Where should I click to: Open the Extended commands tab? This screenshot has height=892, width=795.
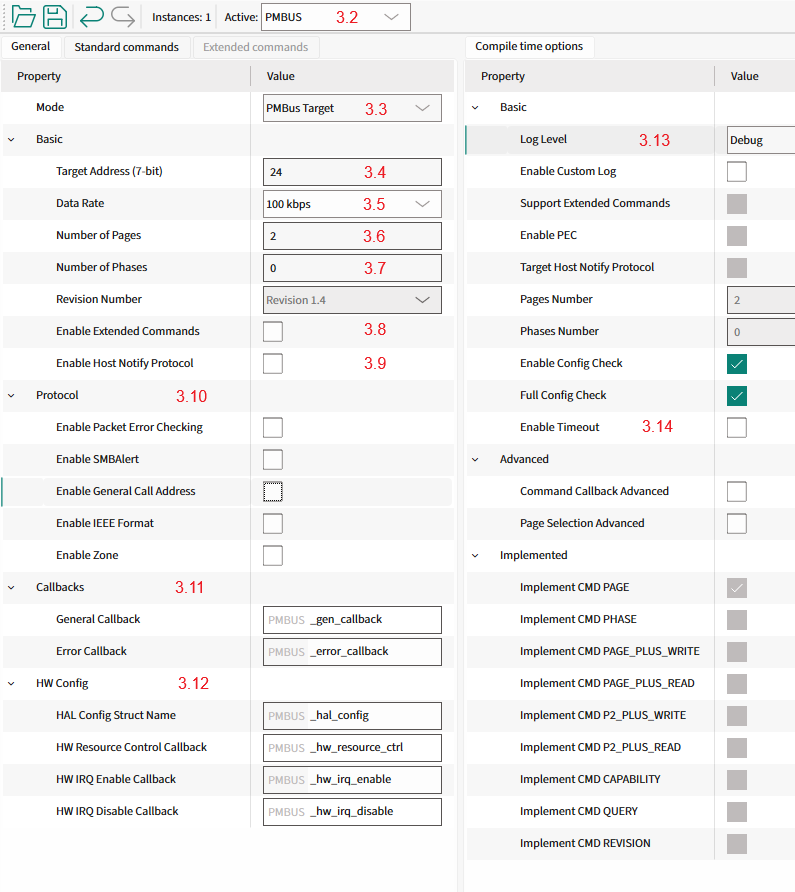click(x=256, y=47)
